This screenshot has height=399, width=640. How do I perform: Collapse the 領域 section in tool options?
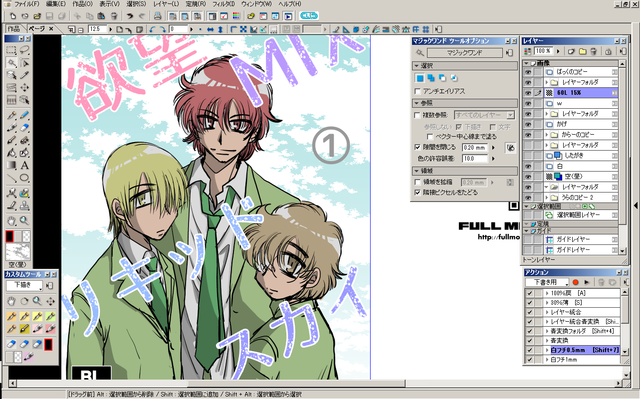416,171
